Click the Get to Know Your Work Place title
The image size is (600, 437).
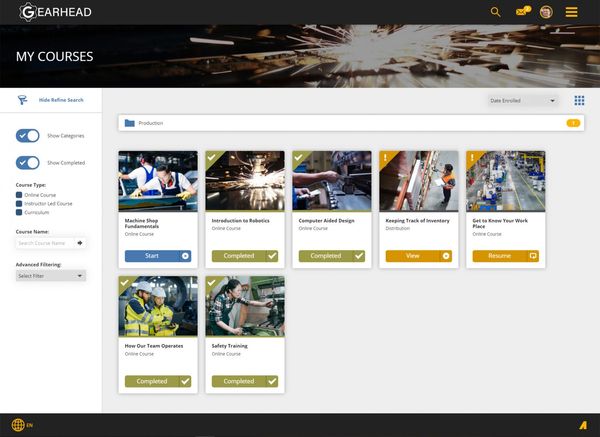[x=500, y=223]
